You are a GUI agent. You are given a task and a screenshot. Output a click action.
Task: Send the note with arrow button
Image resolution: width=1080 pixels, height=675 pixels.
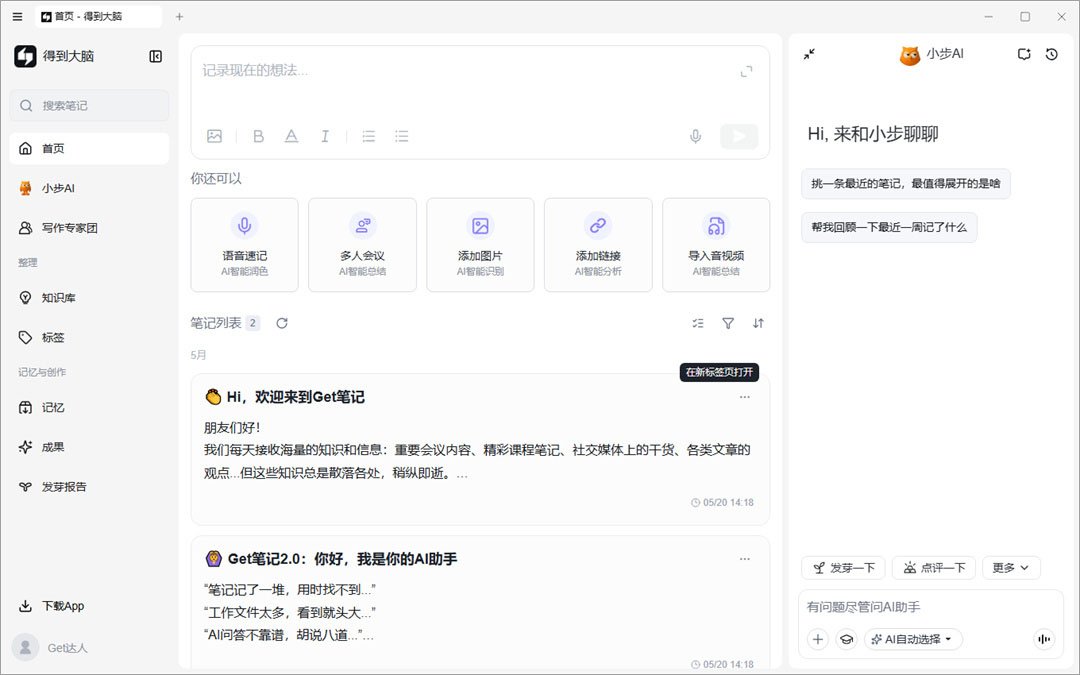coord(739,136)
